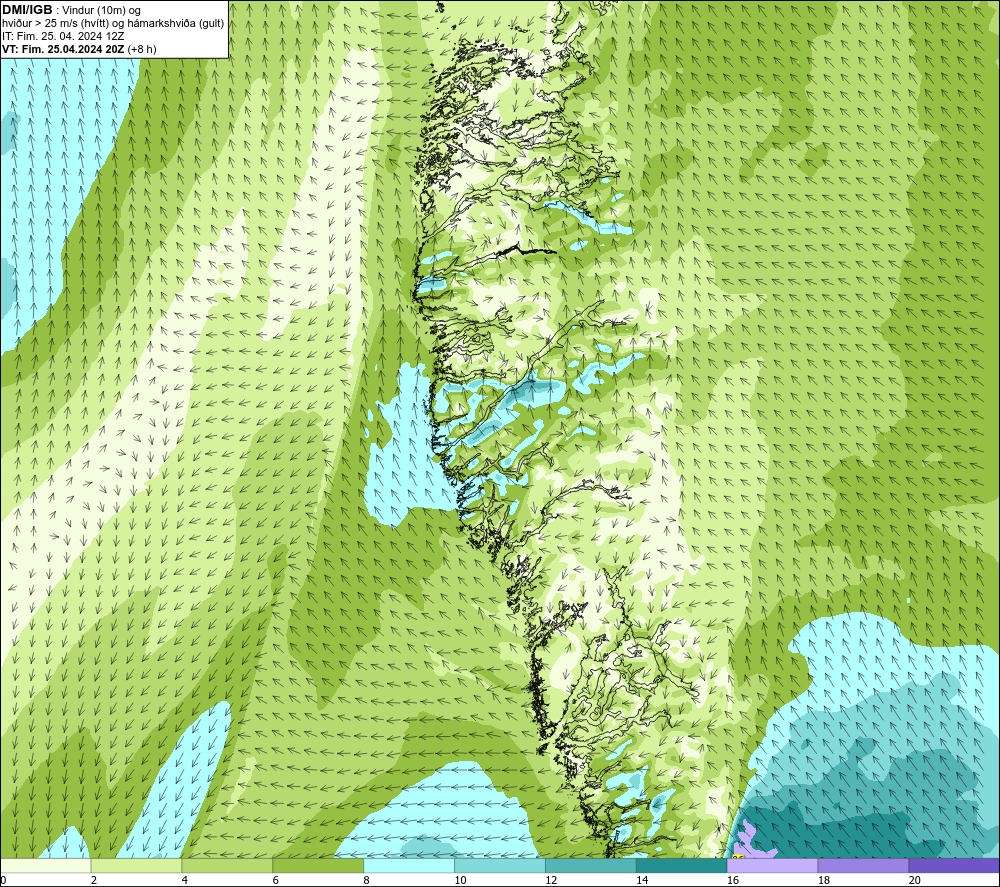Image resolution: width=1000 pixels, height=887 pixels.
Task: Click the '2' scale label
Action: (94, 881)
